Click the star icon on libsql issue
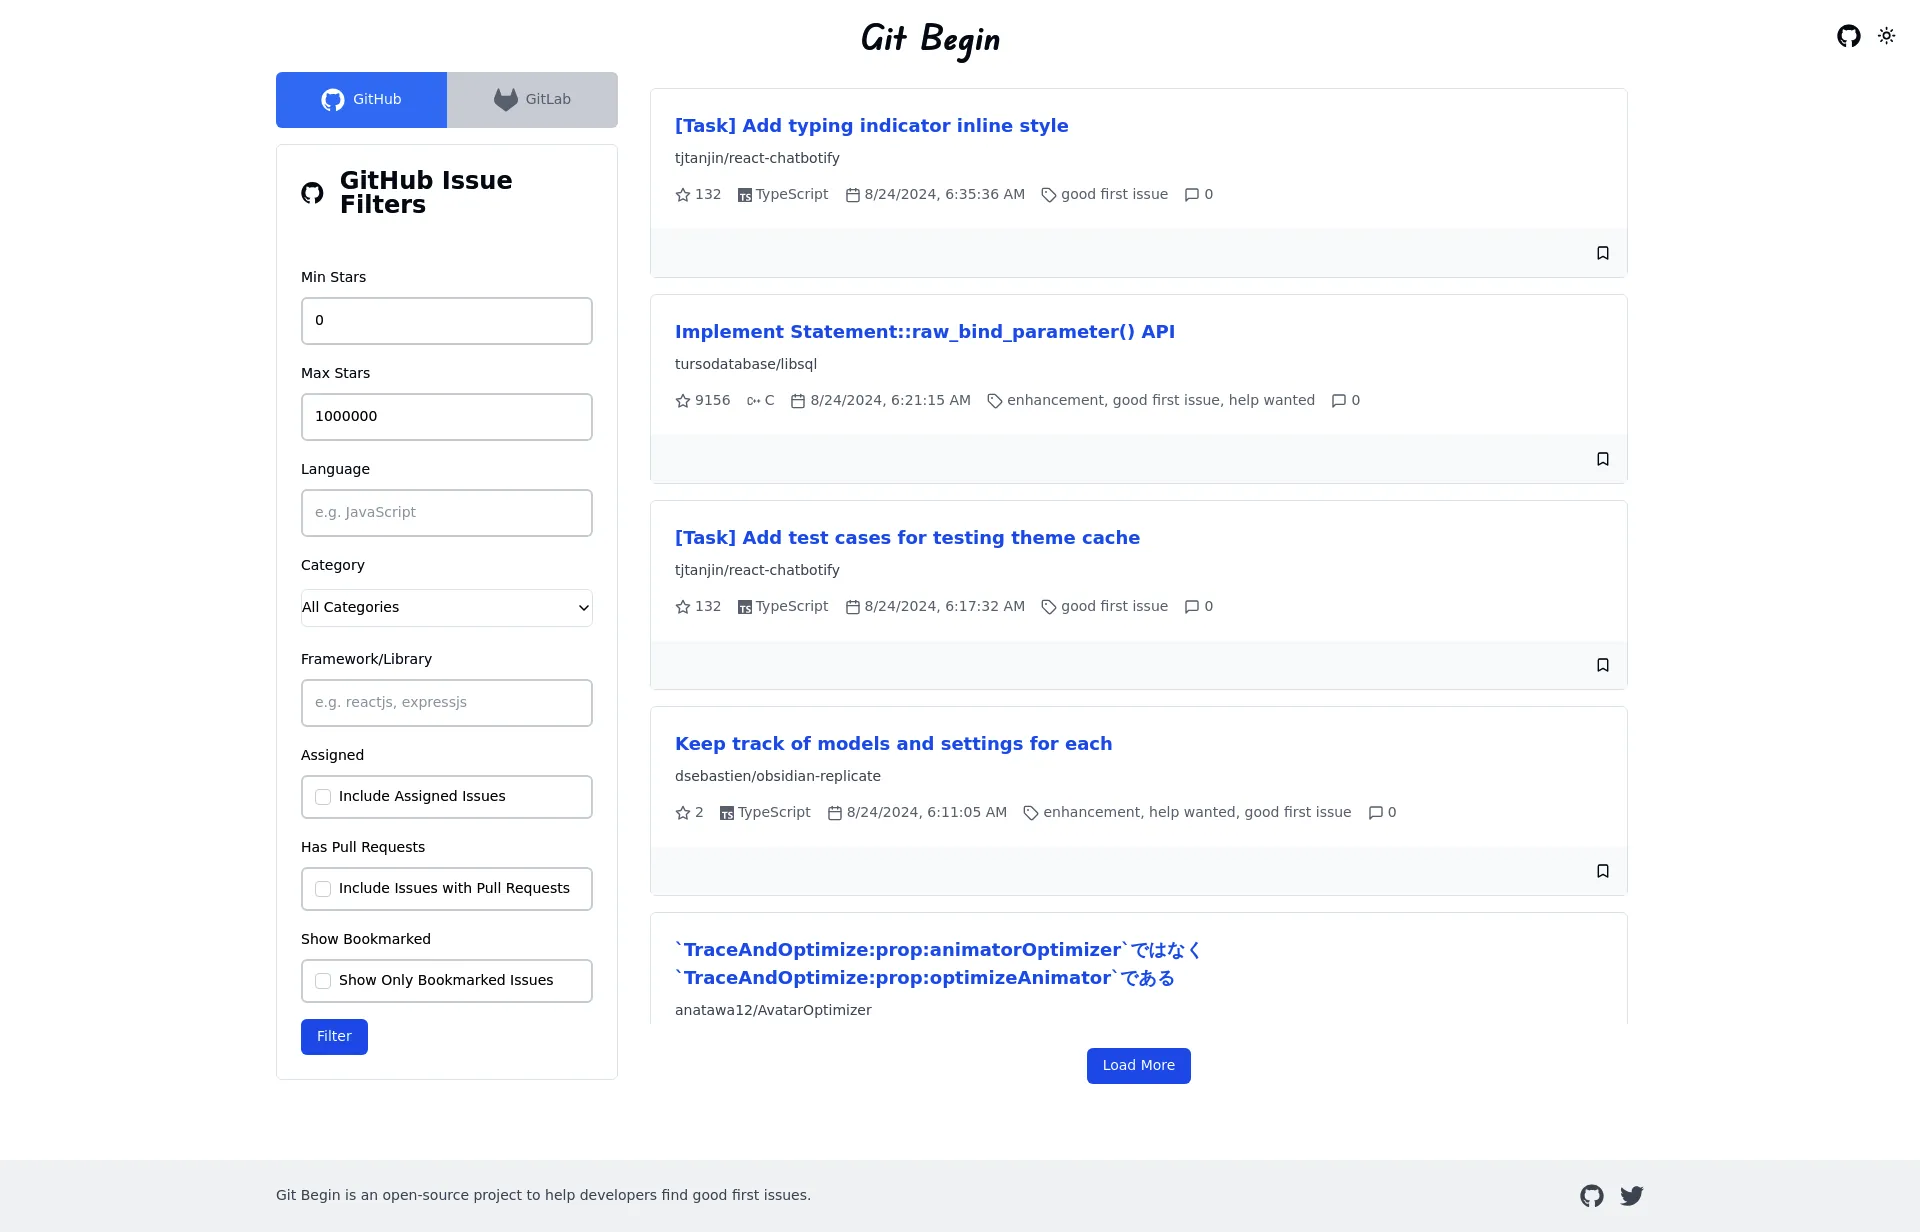Viewport: 1920px width, 1232px height. point(682,400)
